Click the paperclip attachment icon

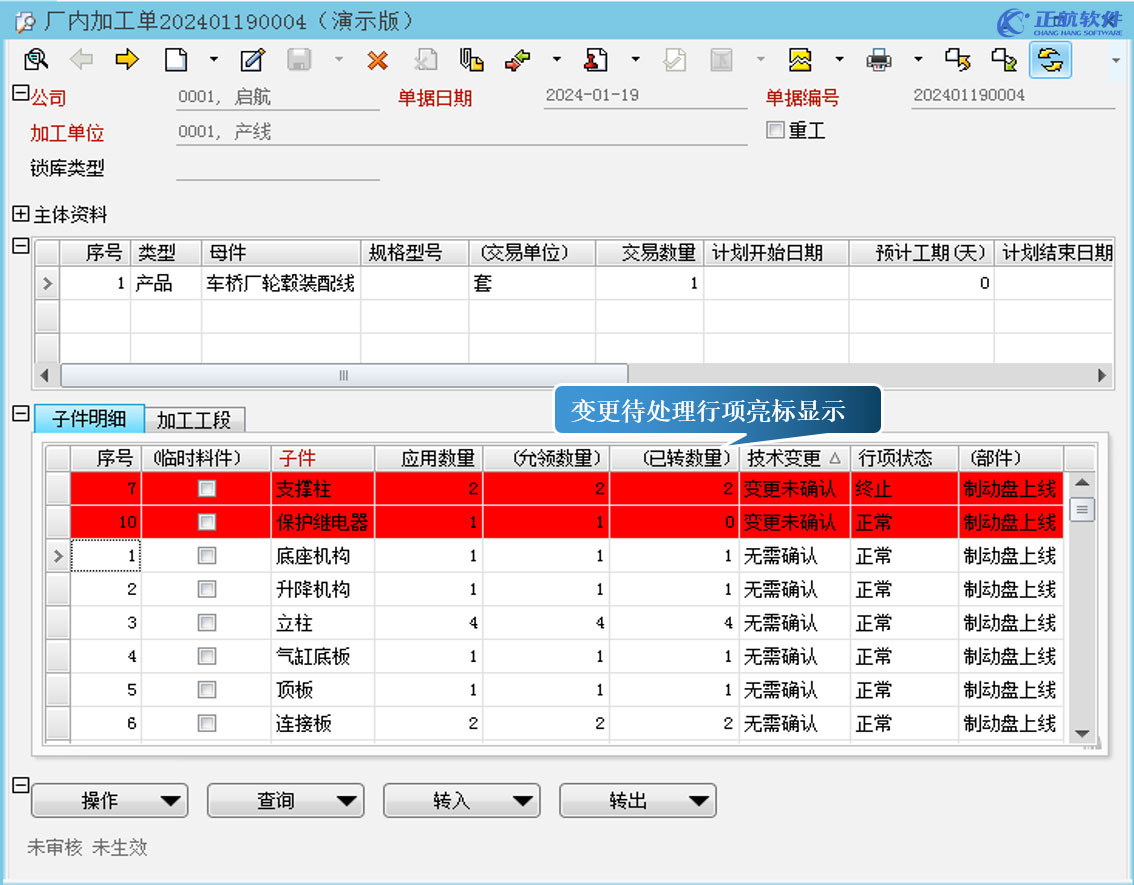[472, 59]
